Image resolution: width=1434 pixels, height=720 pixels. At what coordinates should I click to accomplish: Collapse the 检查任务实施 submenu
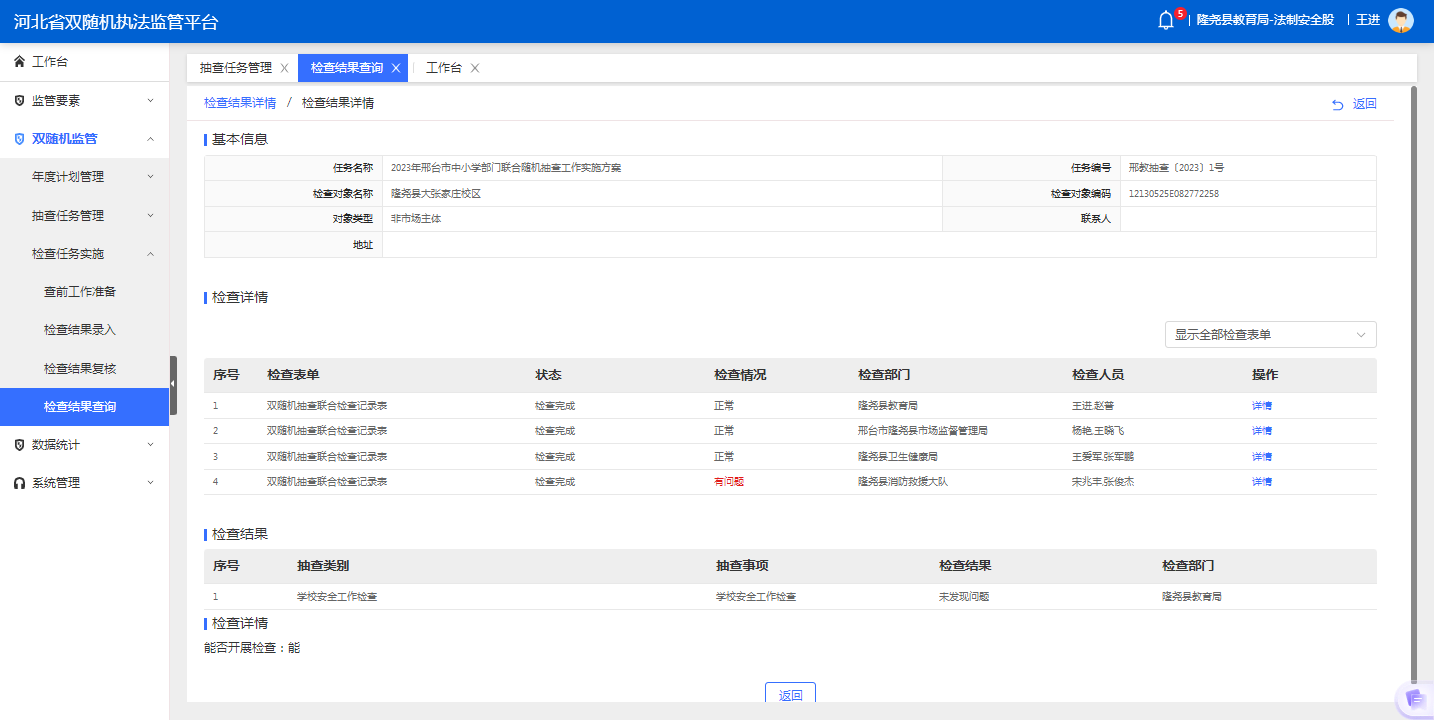pos(84,253)
